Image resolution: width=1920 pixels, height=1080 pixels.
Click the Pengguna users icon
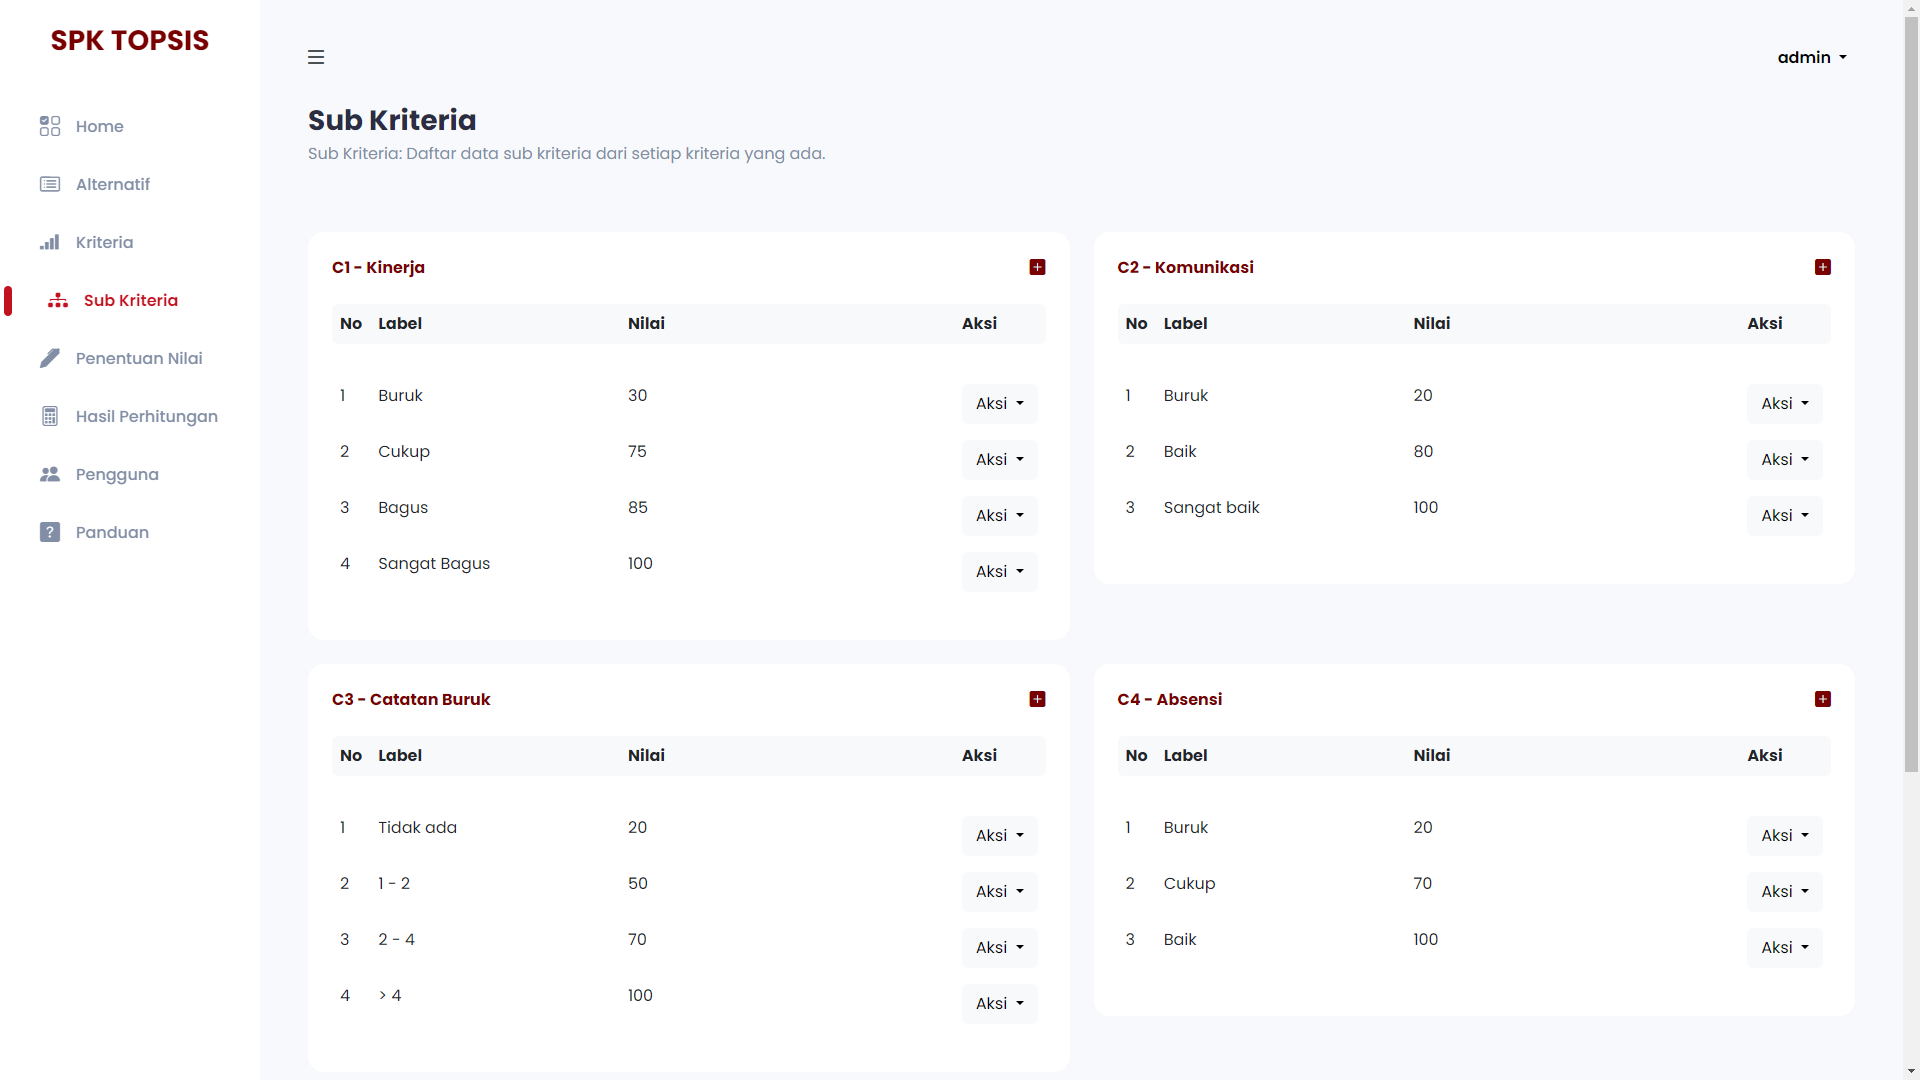coord(50,474)
